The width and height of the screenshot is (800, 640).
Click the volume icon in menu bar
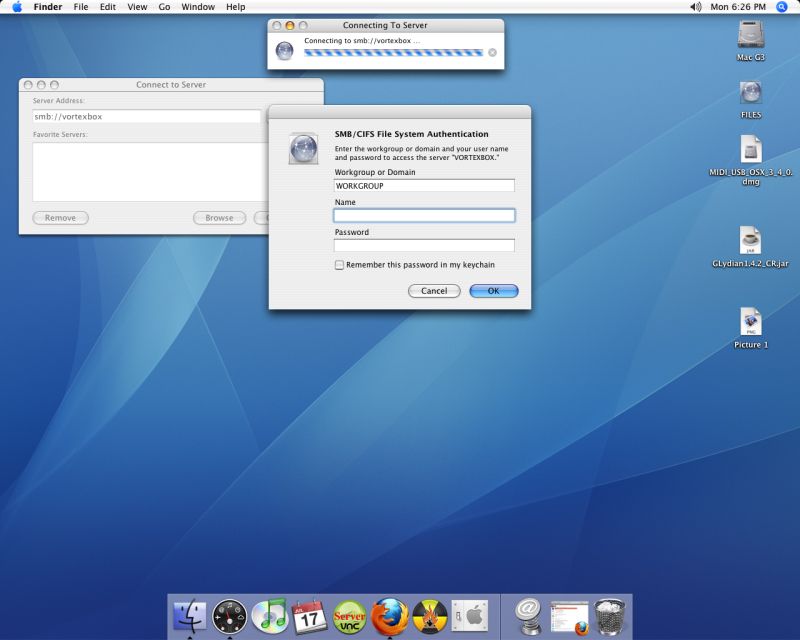pos(695,7)
